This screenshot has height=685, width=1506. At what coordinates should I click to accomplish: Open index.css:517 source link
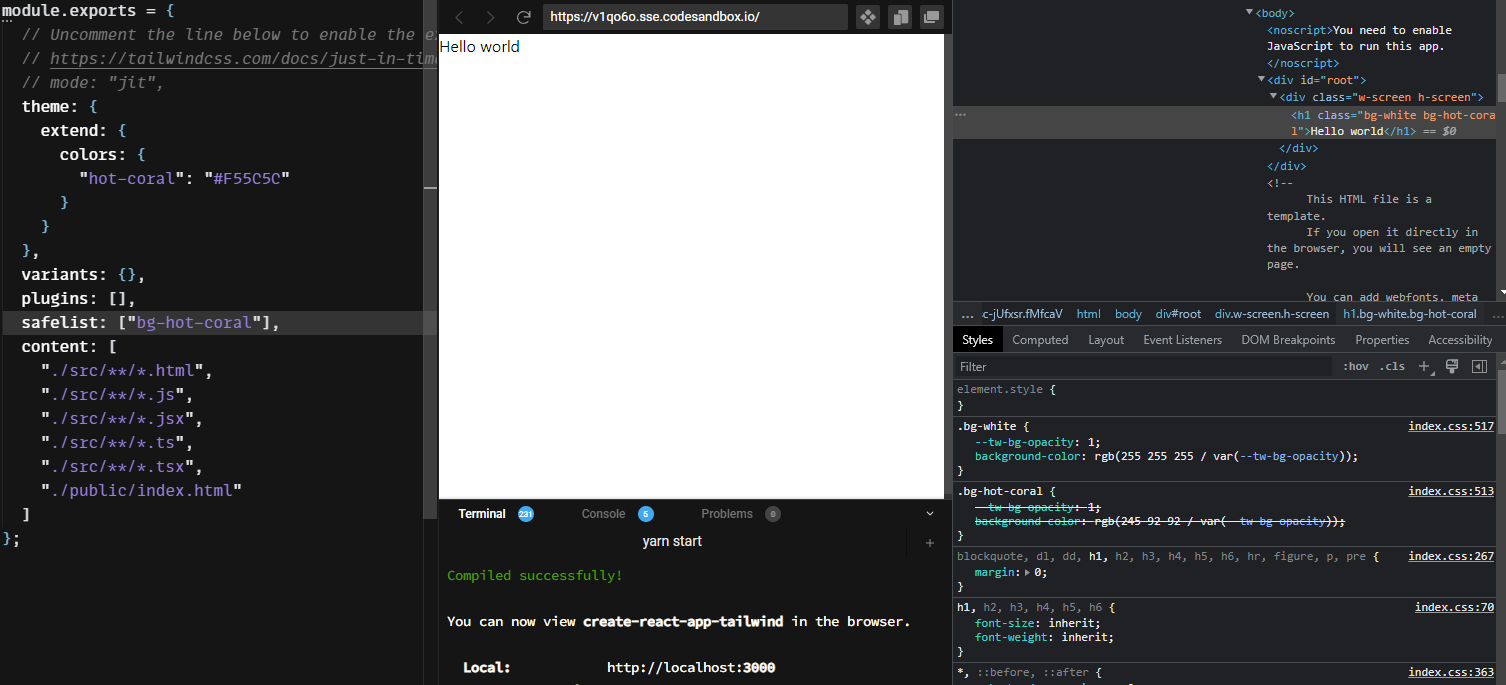point(1451,425)
